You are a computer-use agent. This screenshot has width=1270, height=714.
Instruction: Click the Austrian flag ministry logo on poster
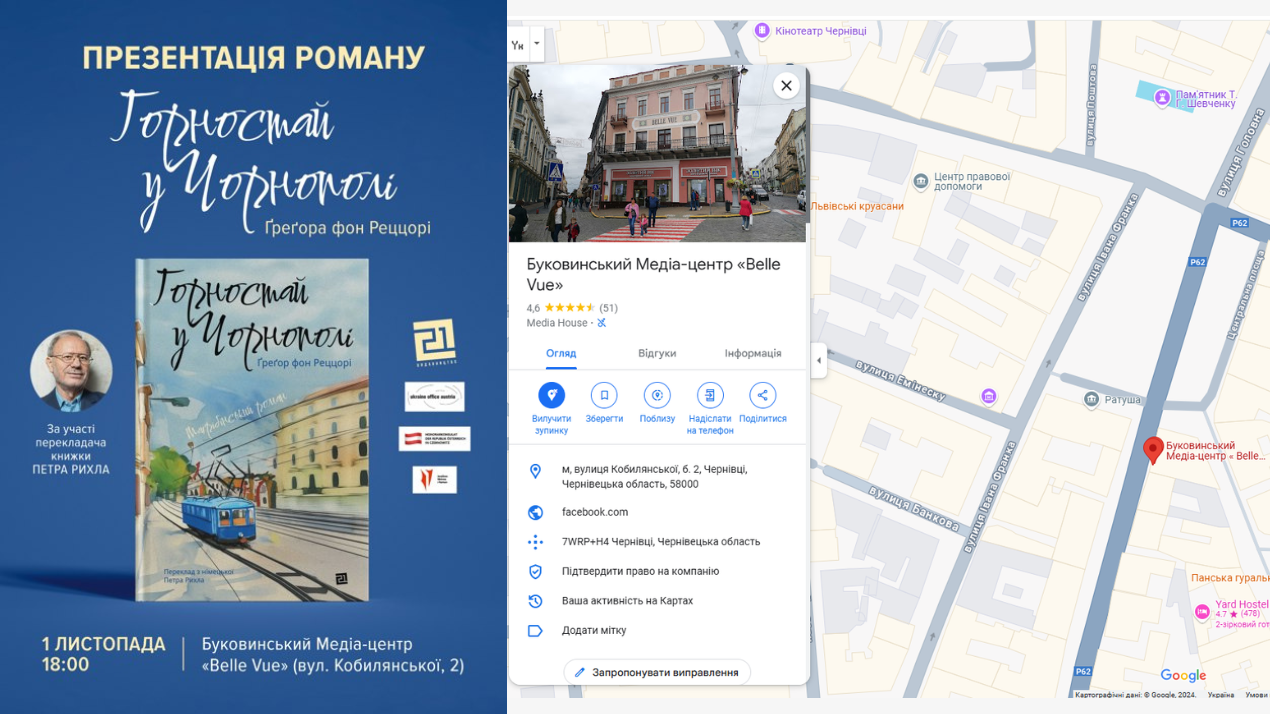click(x=435, y=438)
